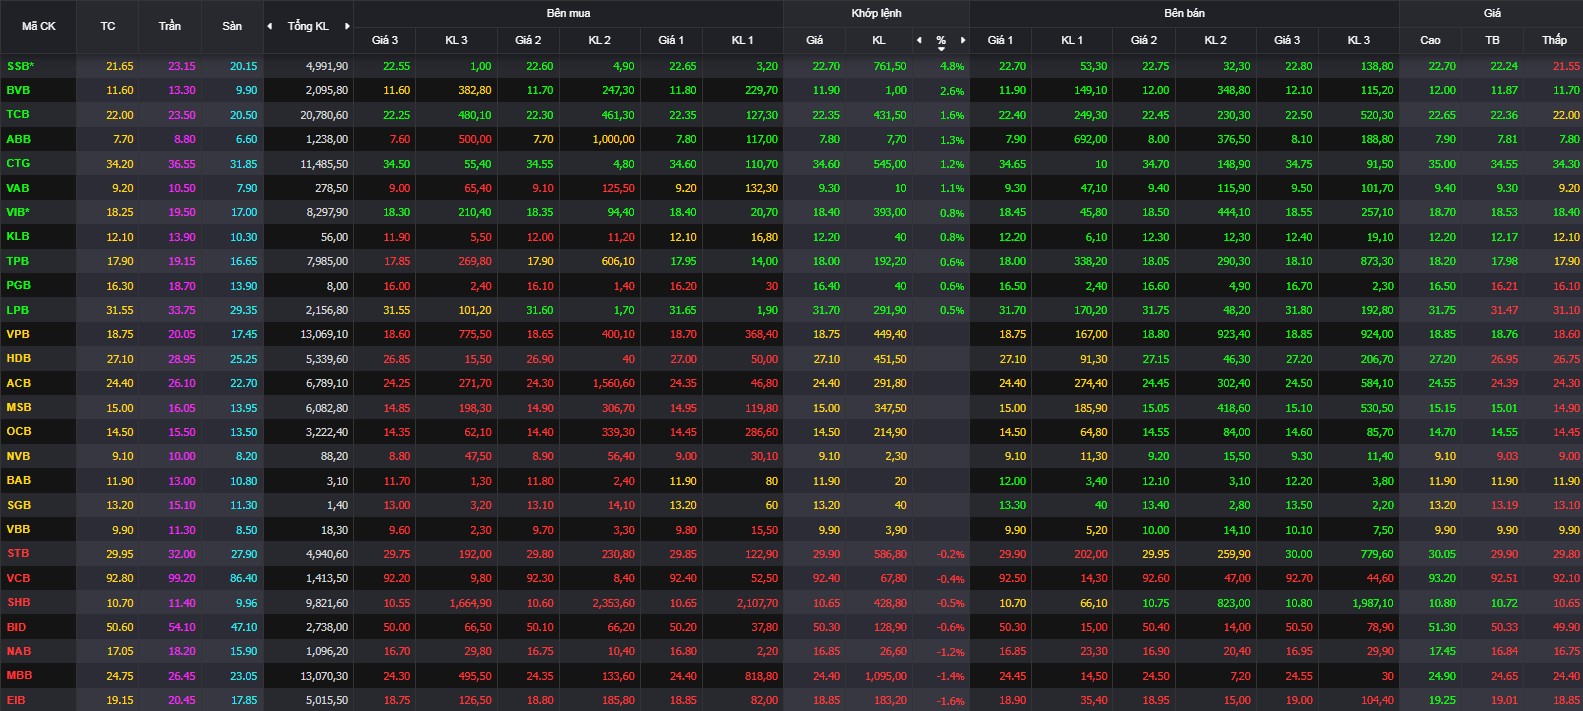Screen dimensions: 1583x711
Task: Sort by the % change column header
Action: (941, 40)
